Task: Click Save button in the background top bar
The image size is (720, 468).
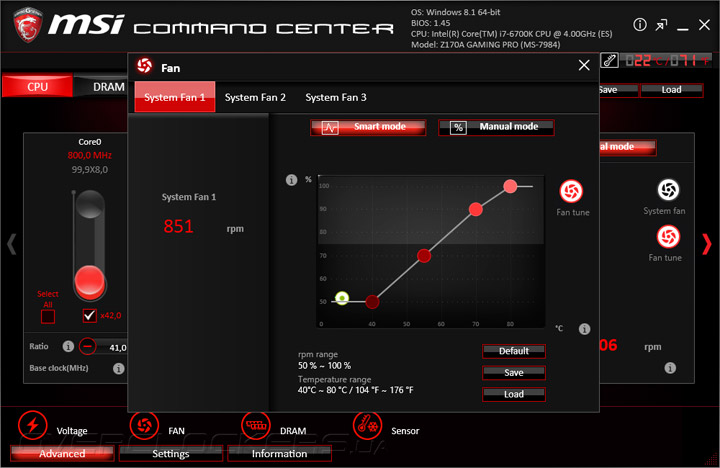Action: pos(619,90)
